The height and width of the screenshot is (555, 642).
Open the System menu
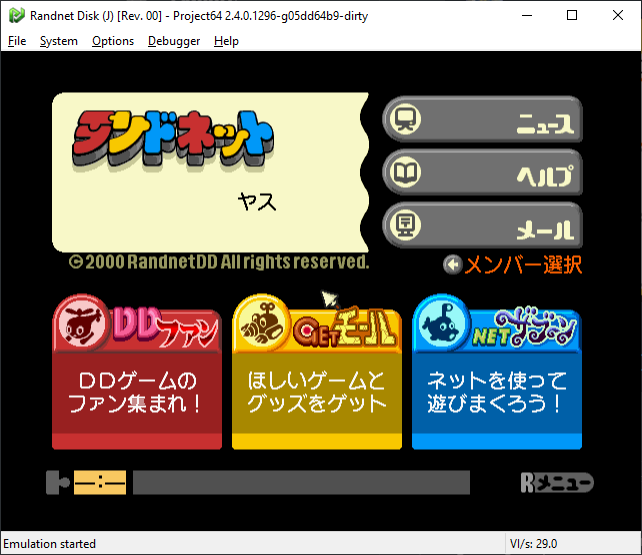pos(59,41)
